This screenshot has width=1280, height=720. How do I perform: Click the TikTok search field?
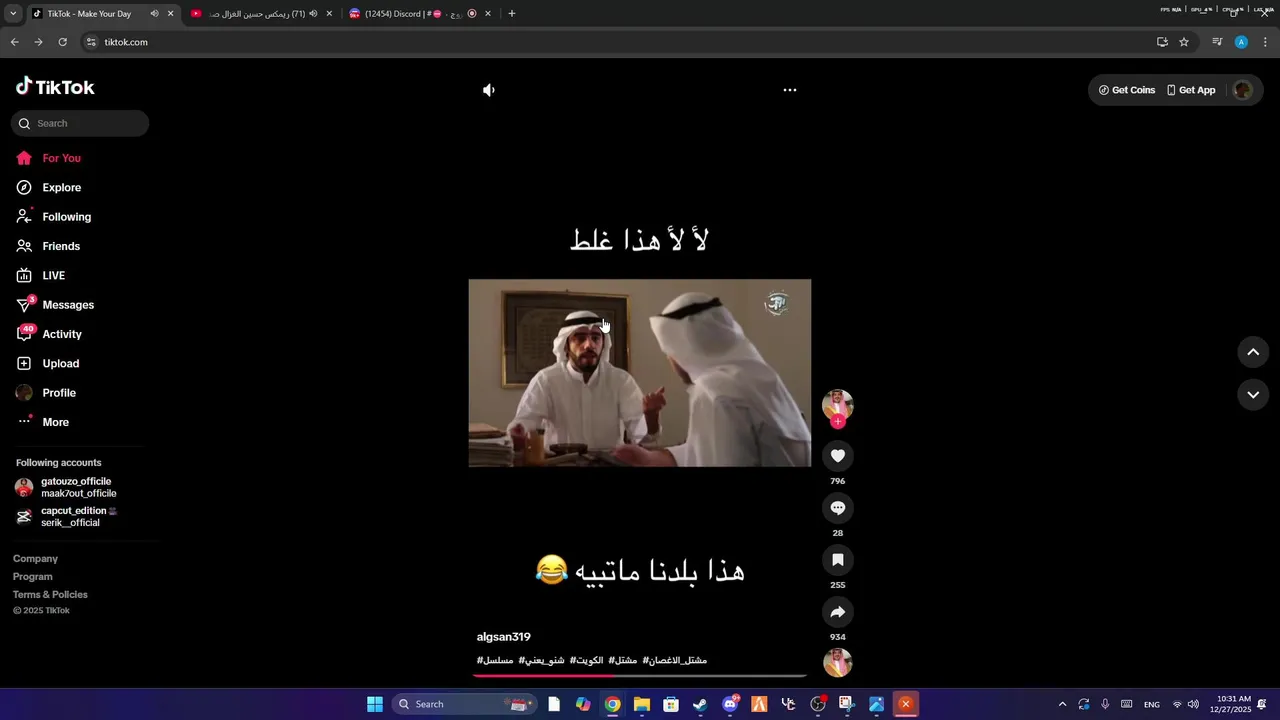click(x=80, y=123)
